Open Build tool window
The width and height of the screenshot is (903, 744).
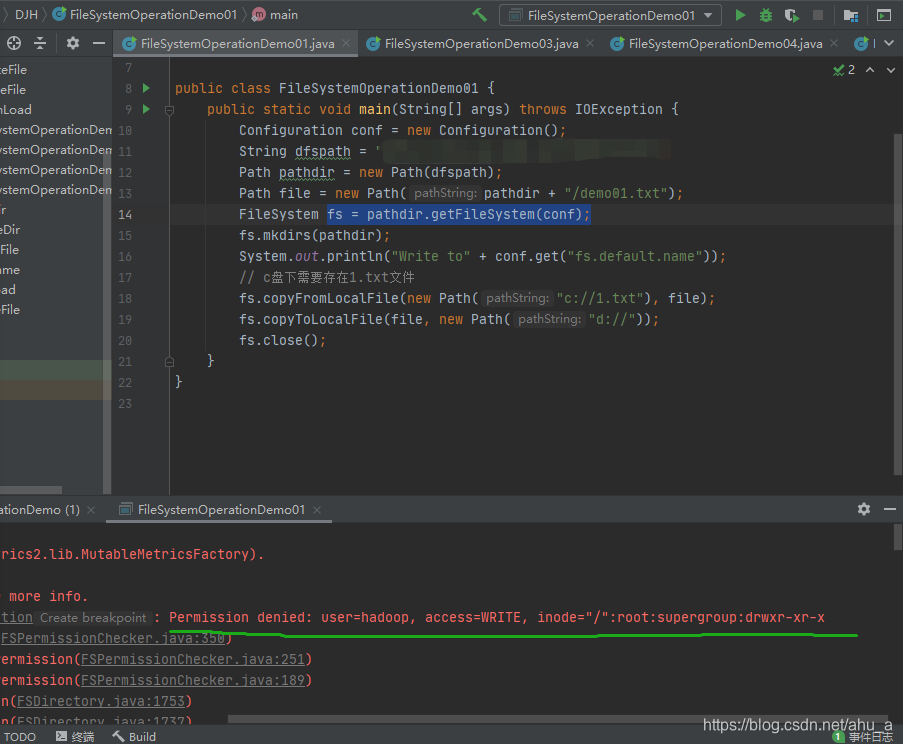[134, 737]
